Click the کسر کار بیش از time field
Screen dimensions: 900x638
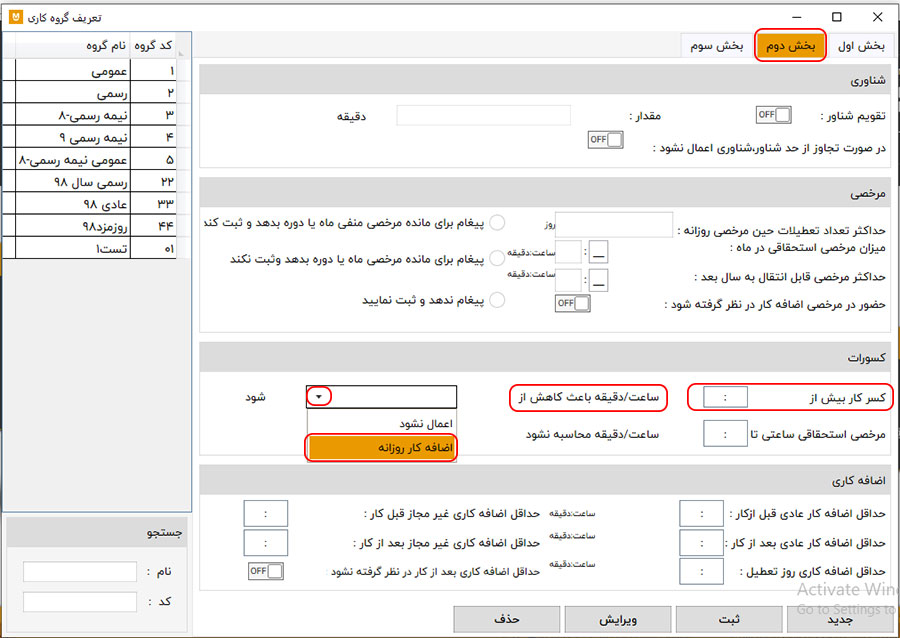[725, 397]
